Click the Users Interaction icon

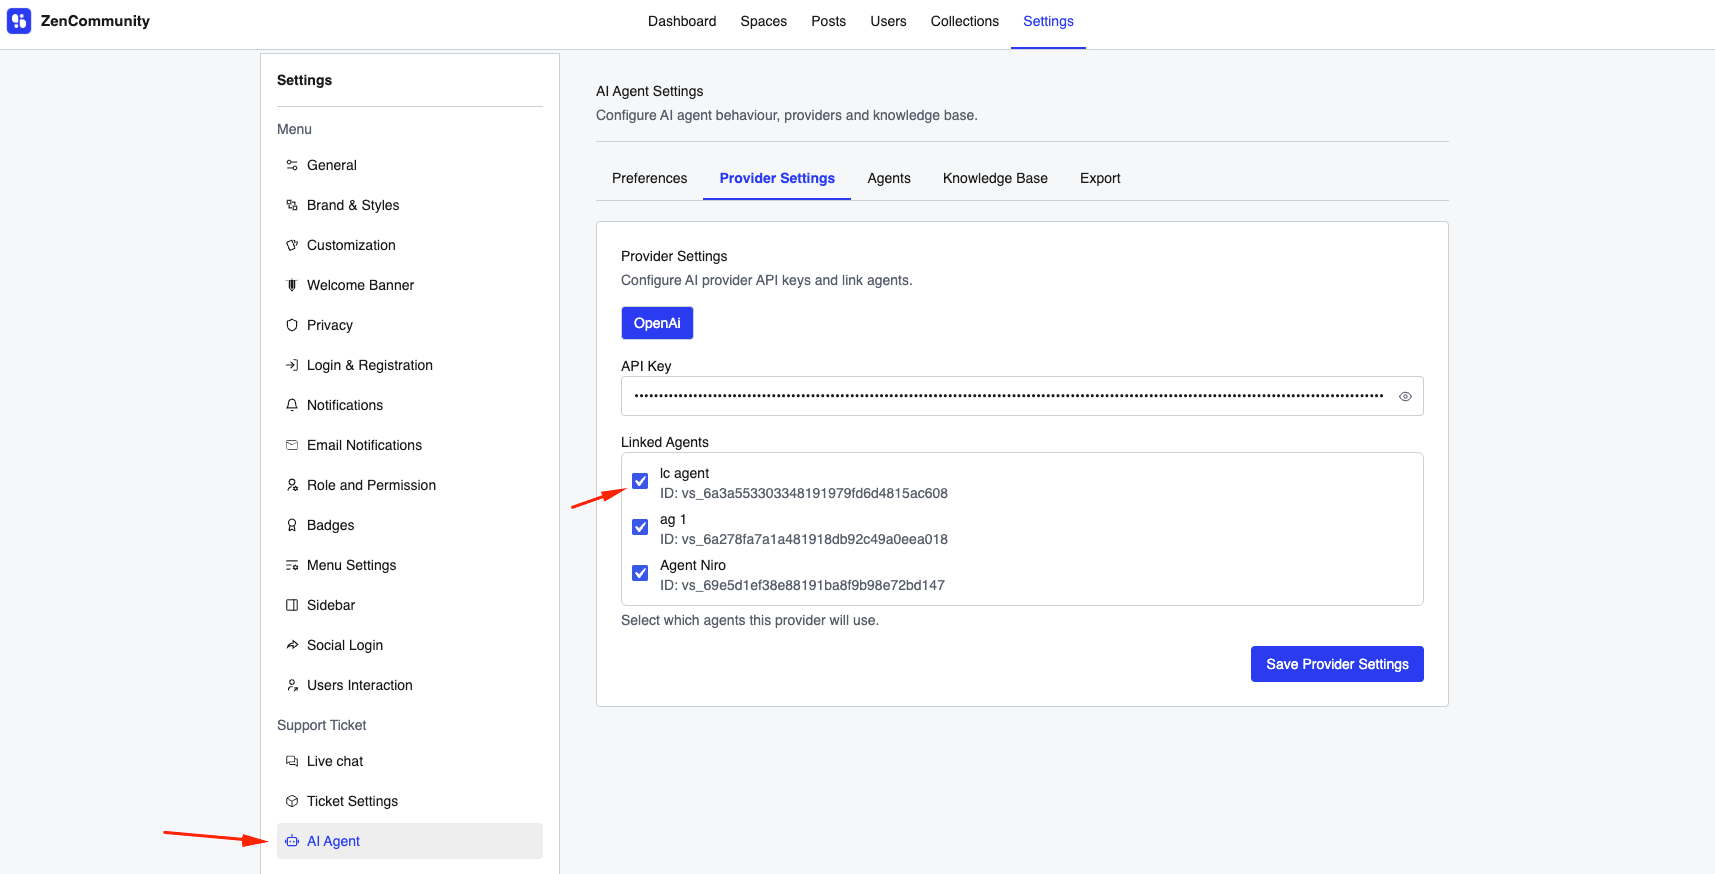point(292,685)
